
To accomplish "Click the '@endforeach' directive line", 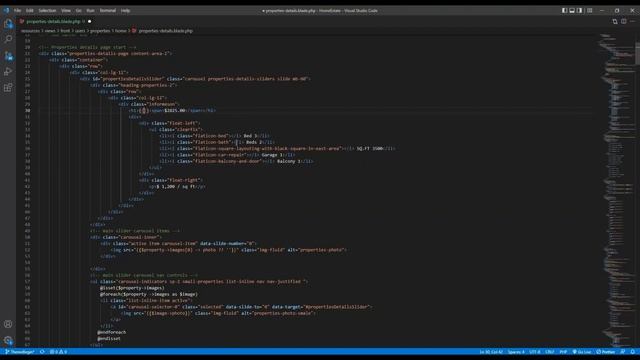I will tap(112, 332).
